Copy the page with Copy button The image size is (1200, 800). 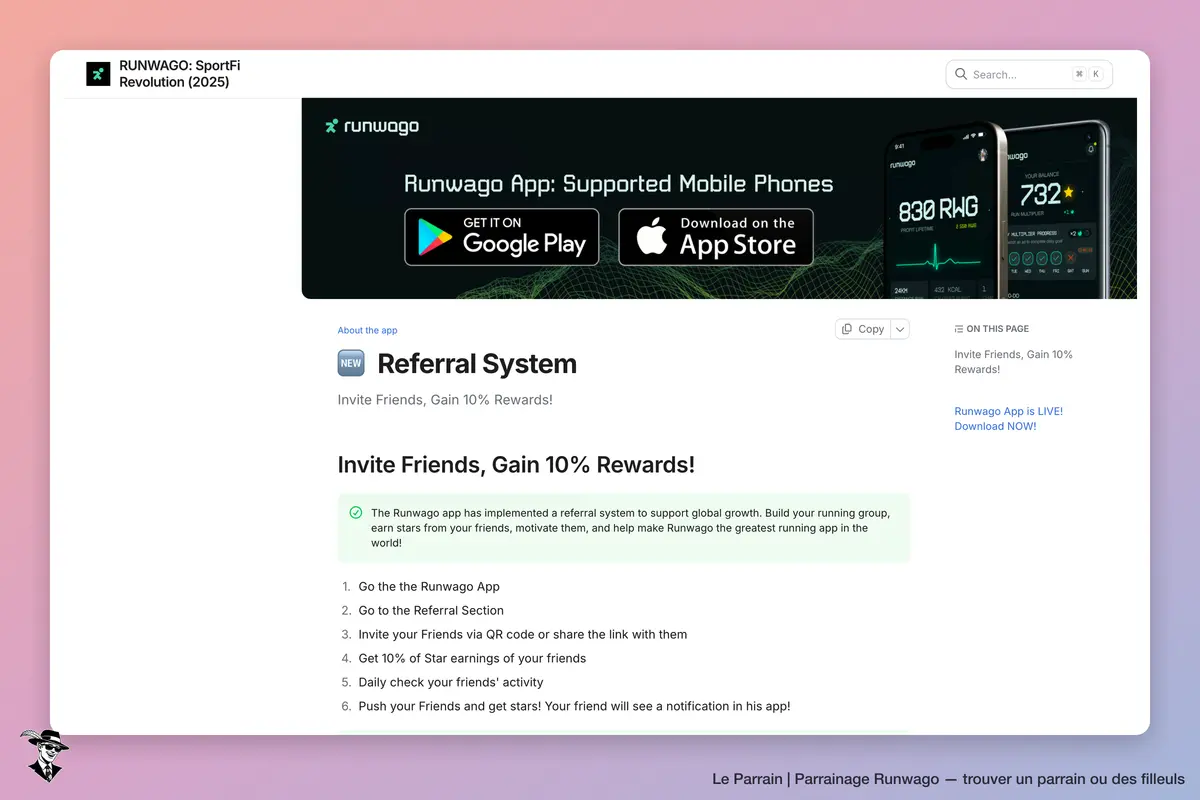click(x=863, y=329)
